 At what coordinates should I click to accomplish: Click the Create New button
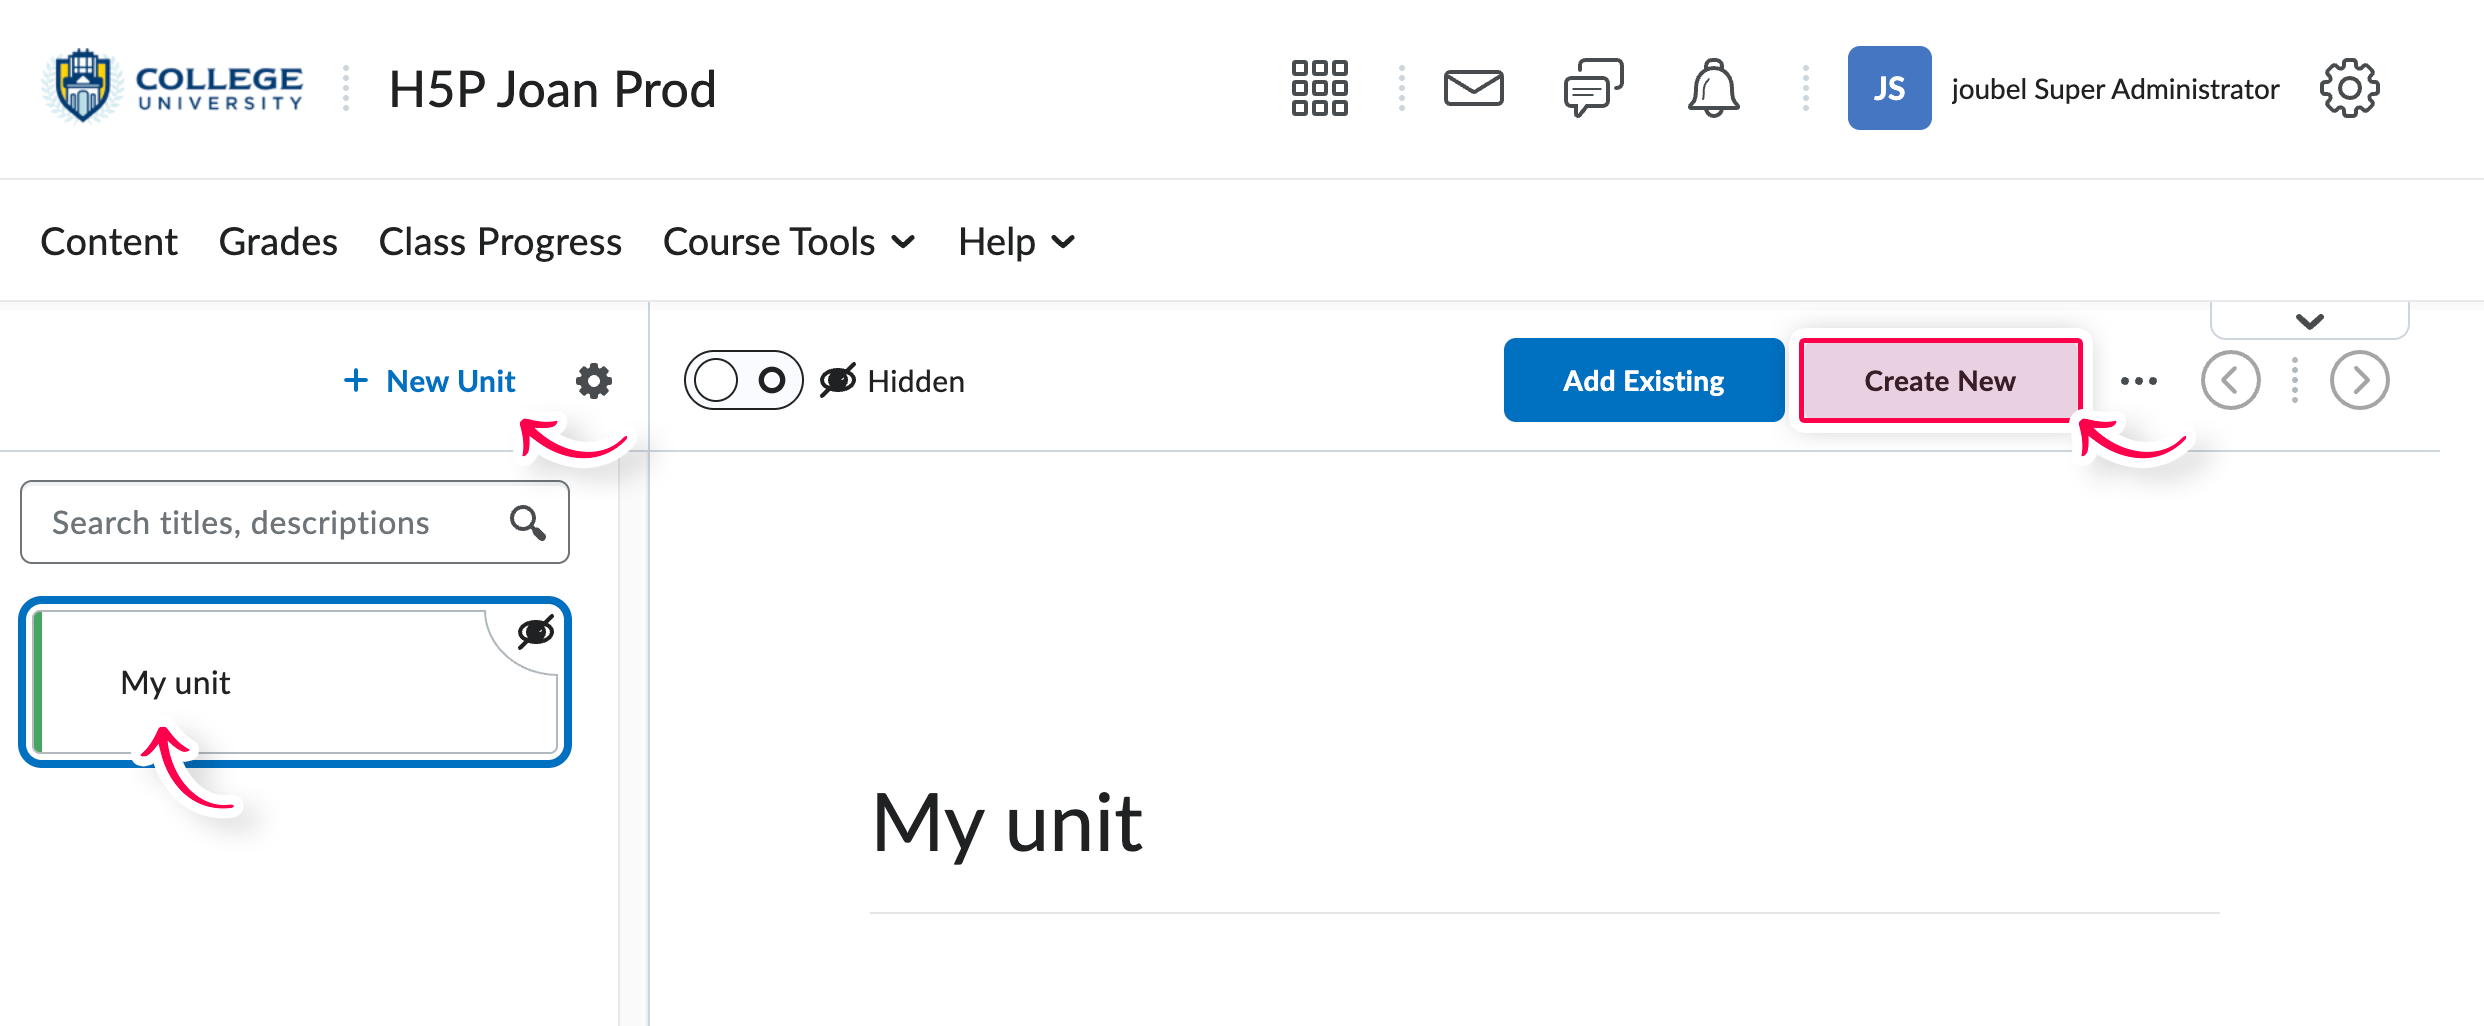point(1939,381)
